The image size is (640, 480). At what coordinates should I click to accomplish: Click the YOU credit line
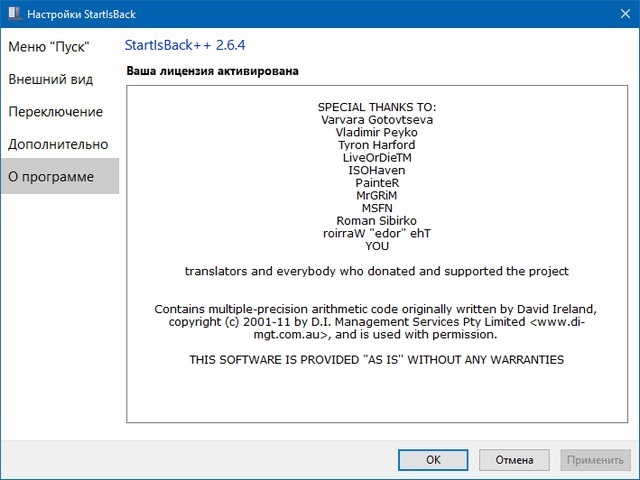(x=377, y=246)
